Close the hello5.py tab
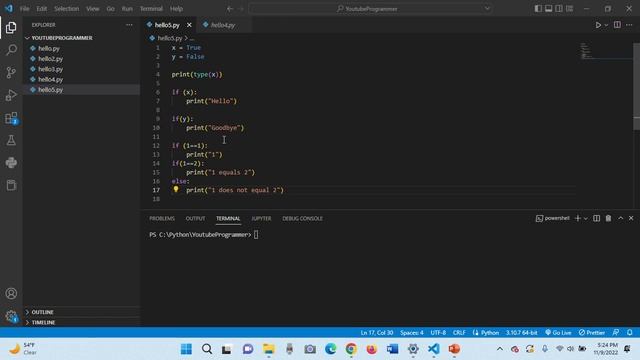The image size is (640, 360). (189, 25)
